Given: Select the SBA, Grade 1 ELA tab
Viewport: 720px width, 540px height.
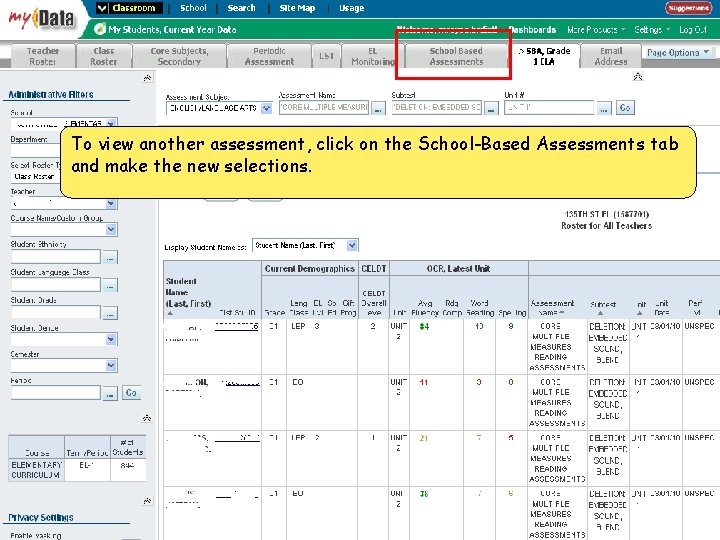Looking at the screenshot, I should [x=545, y=56].
